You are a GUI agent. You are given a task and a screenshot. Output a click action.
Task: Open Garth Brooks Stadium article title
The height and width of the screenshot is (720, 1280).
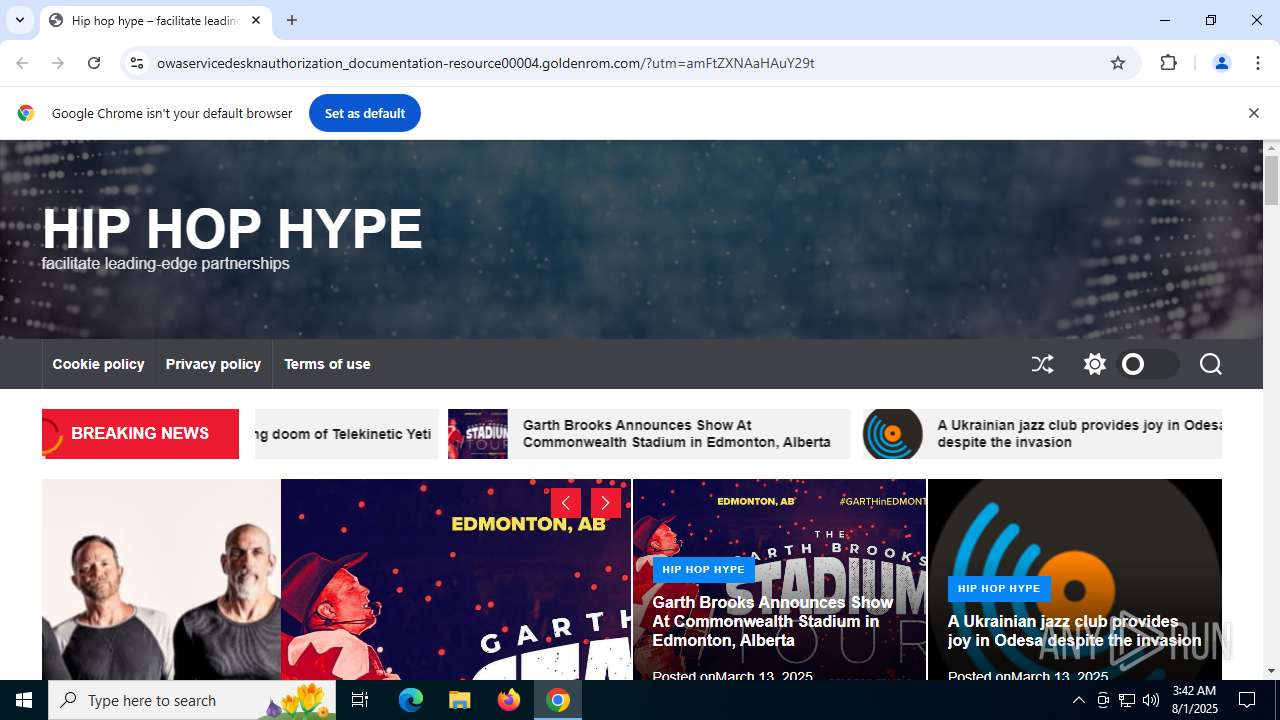773,621
